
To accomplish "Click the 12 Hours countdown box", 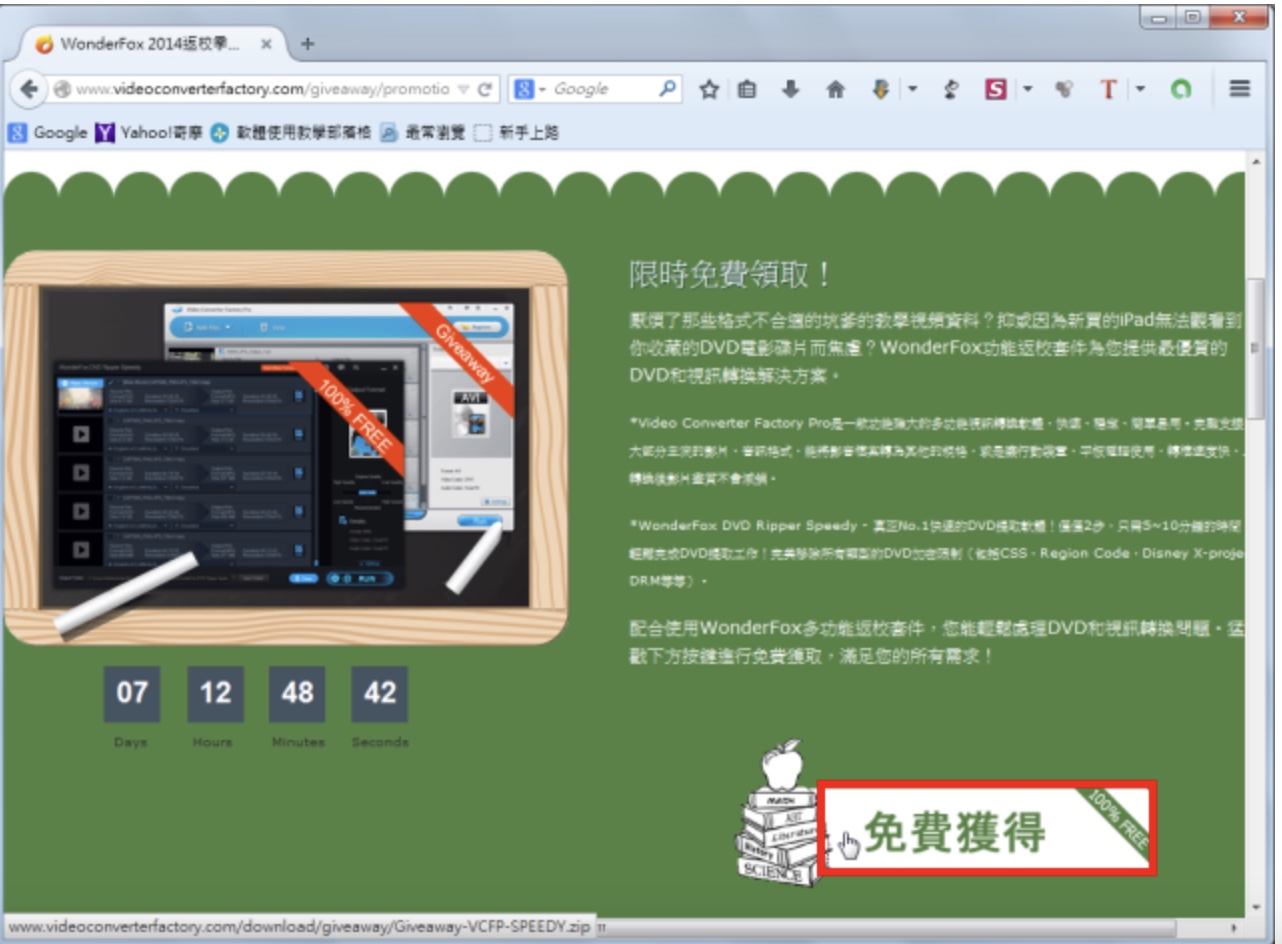I will pyautogui.click(x=215, y=694).
